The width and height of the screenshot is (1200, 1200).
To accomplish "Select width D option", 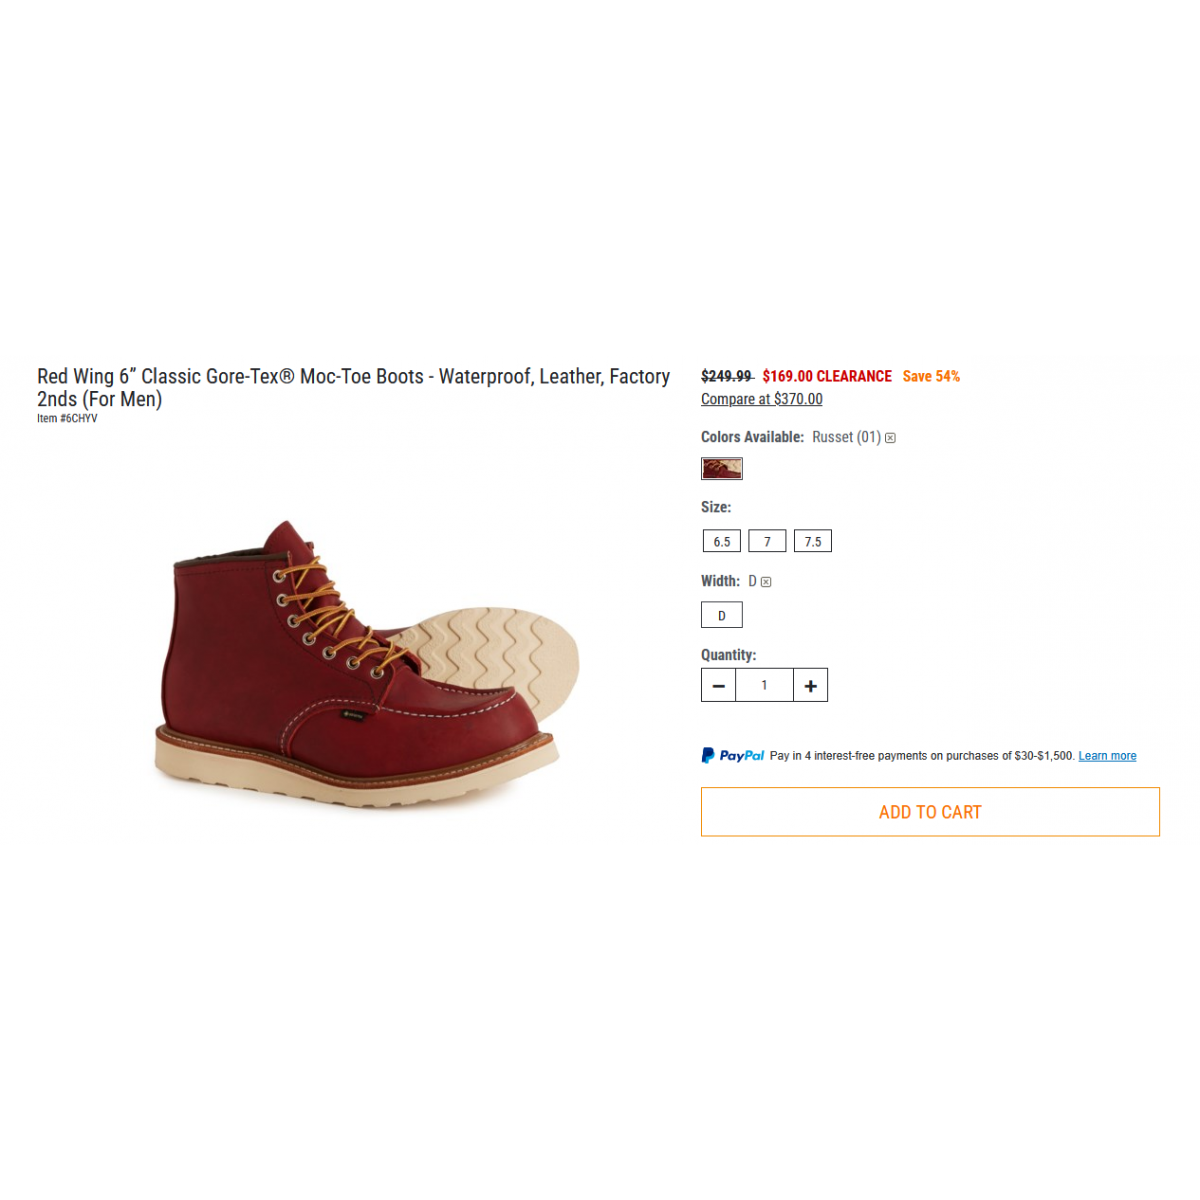I will (x=722, y=615).
